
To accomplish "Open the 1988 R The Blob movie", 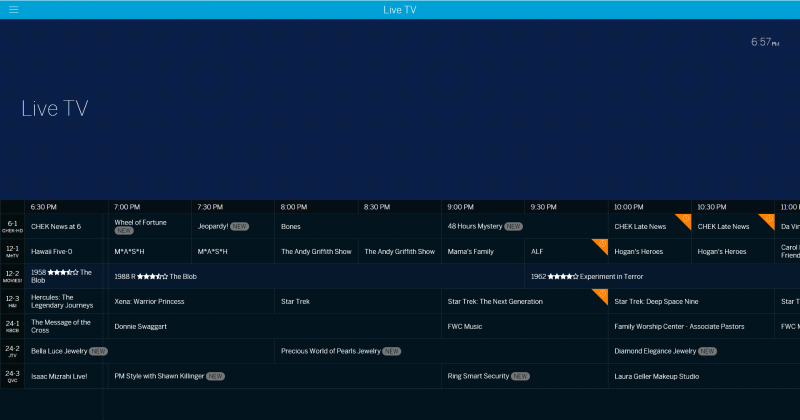I will [x=316, y=277].
